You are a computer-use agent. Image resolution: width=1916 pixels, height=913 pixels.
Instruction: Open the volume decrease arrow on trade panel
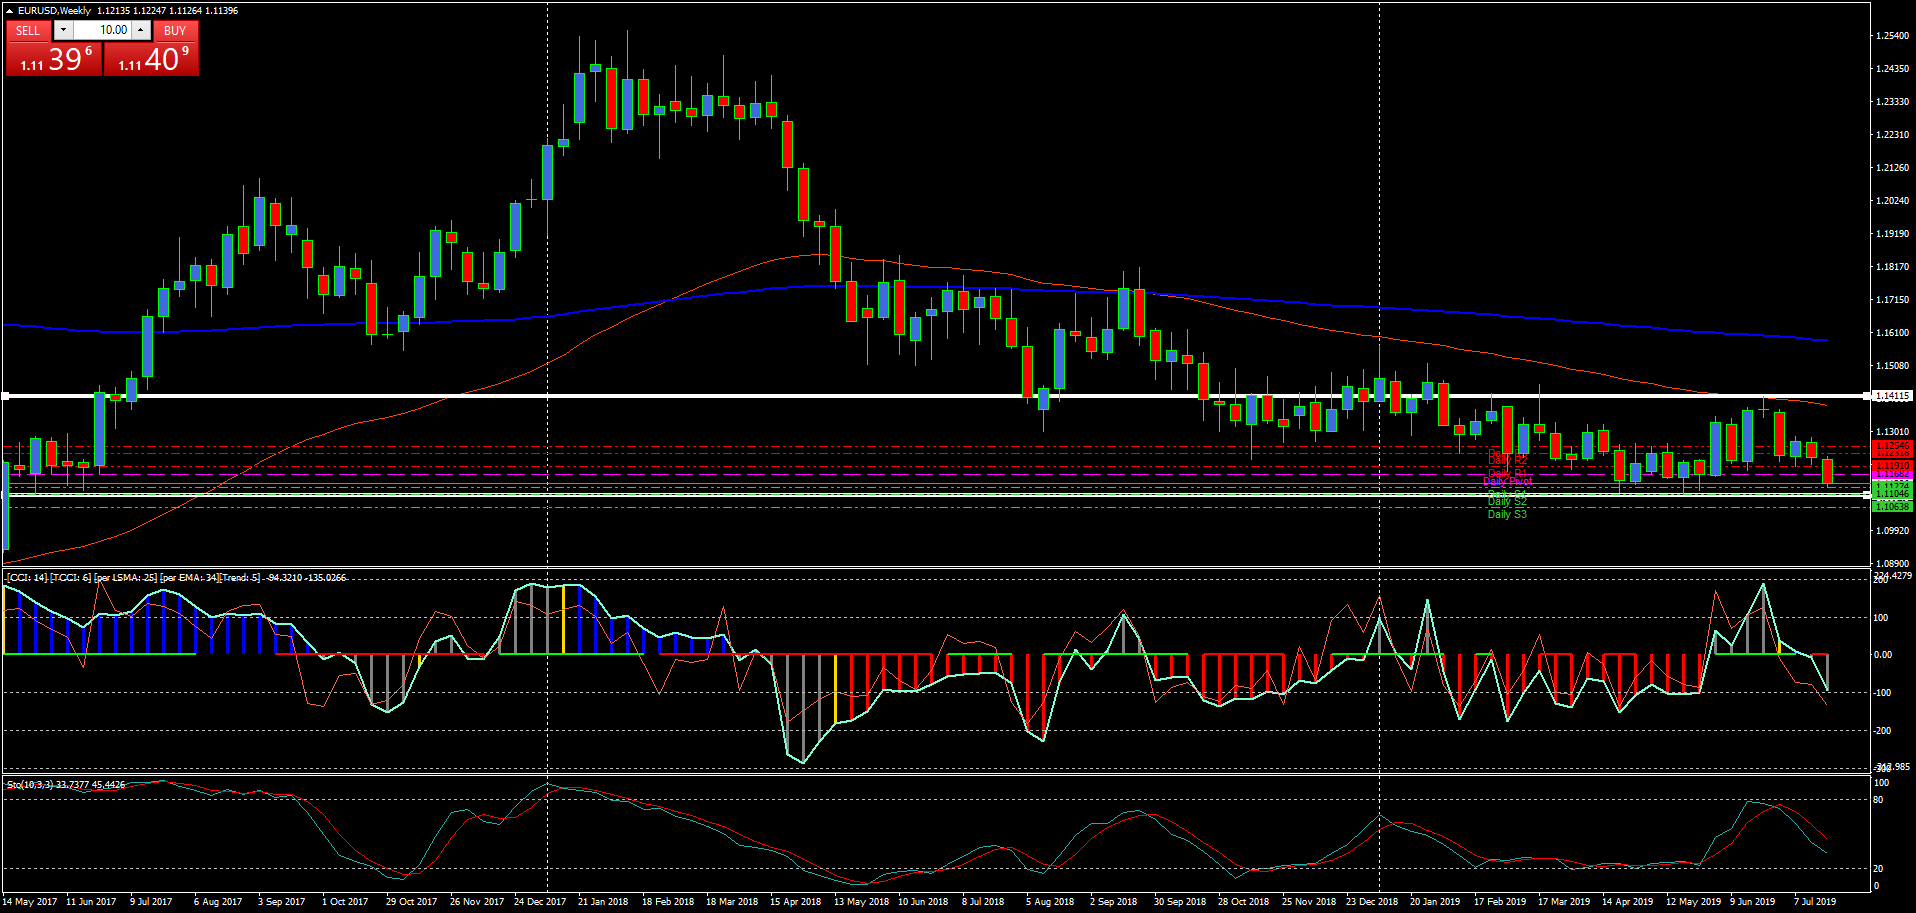(63, 30)
